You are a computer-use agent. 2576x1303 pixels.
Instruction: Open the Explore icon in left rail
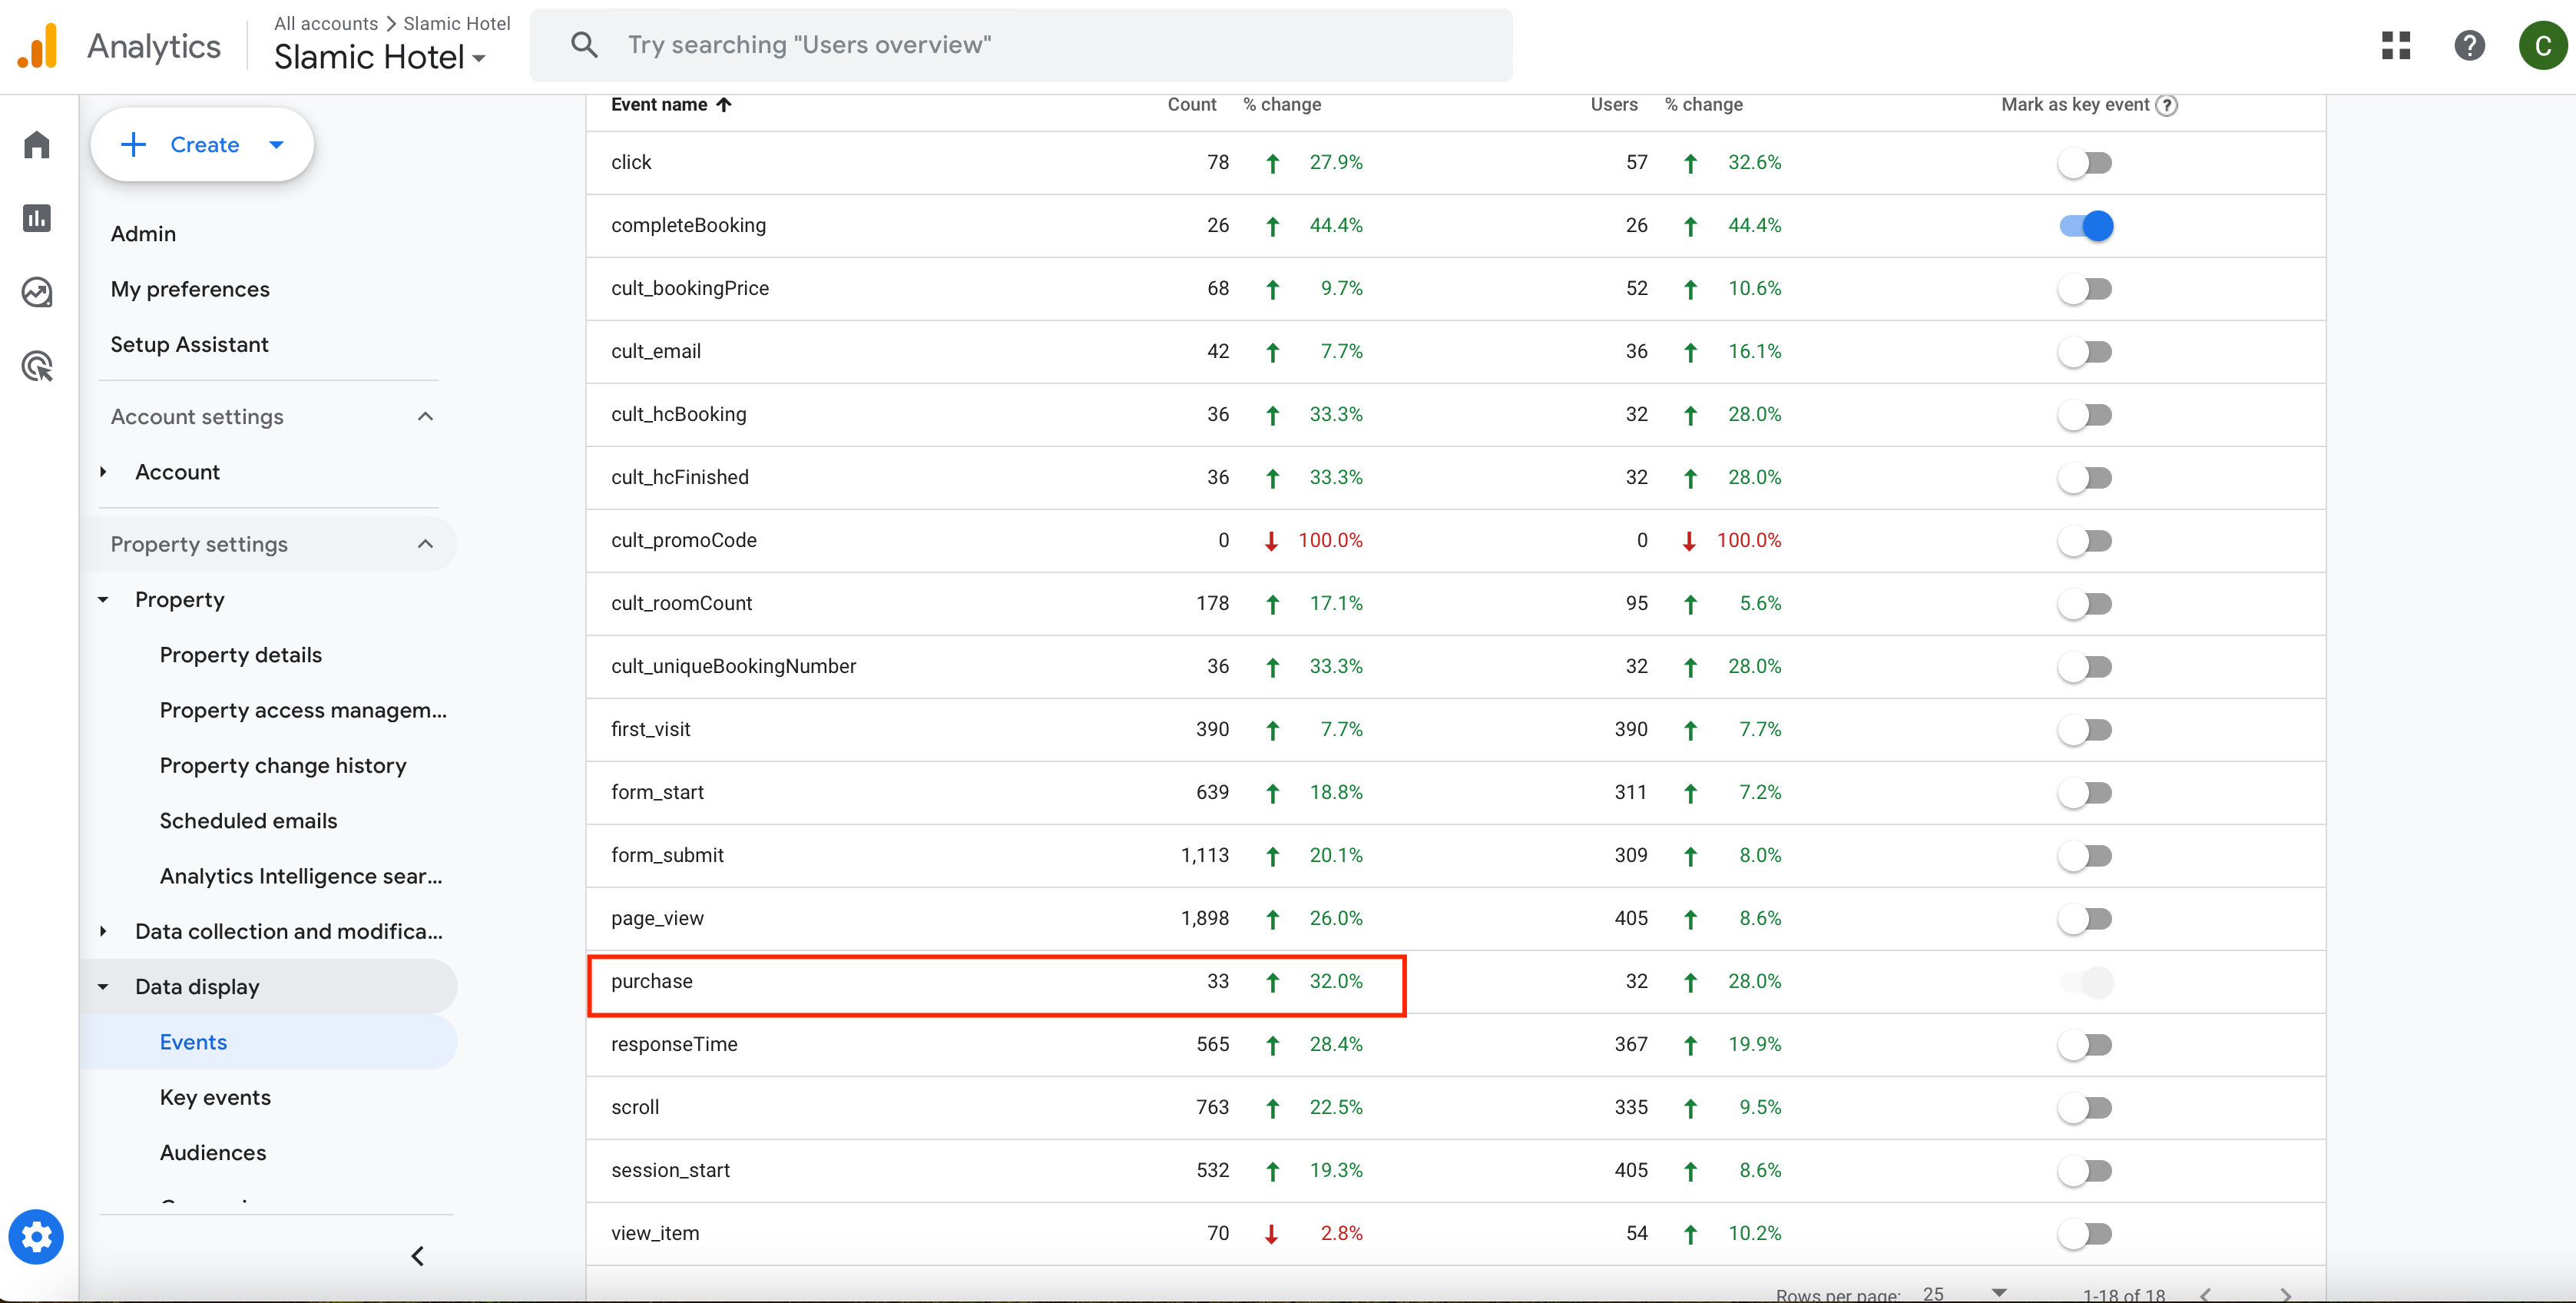click(x=37, y=292)
